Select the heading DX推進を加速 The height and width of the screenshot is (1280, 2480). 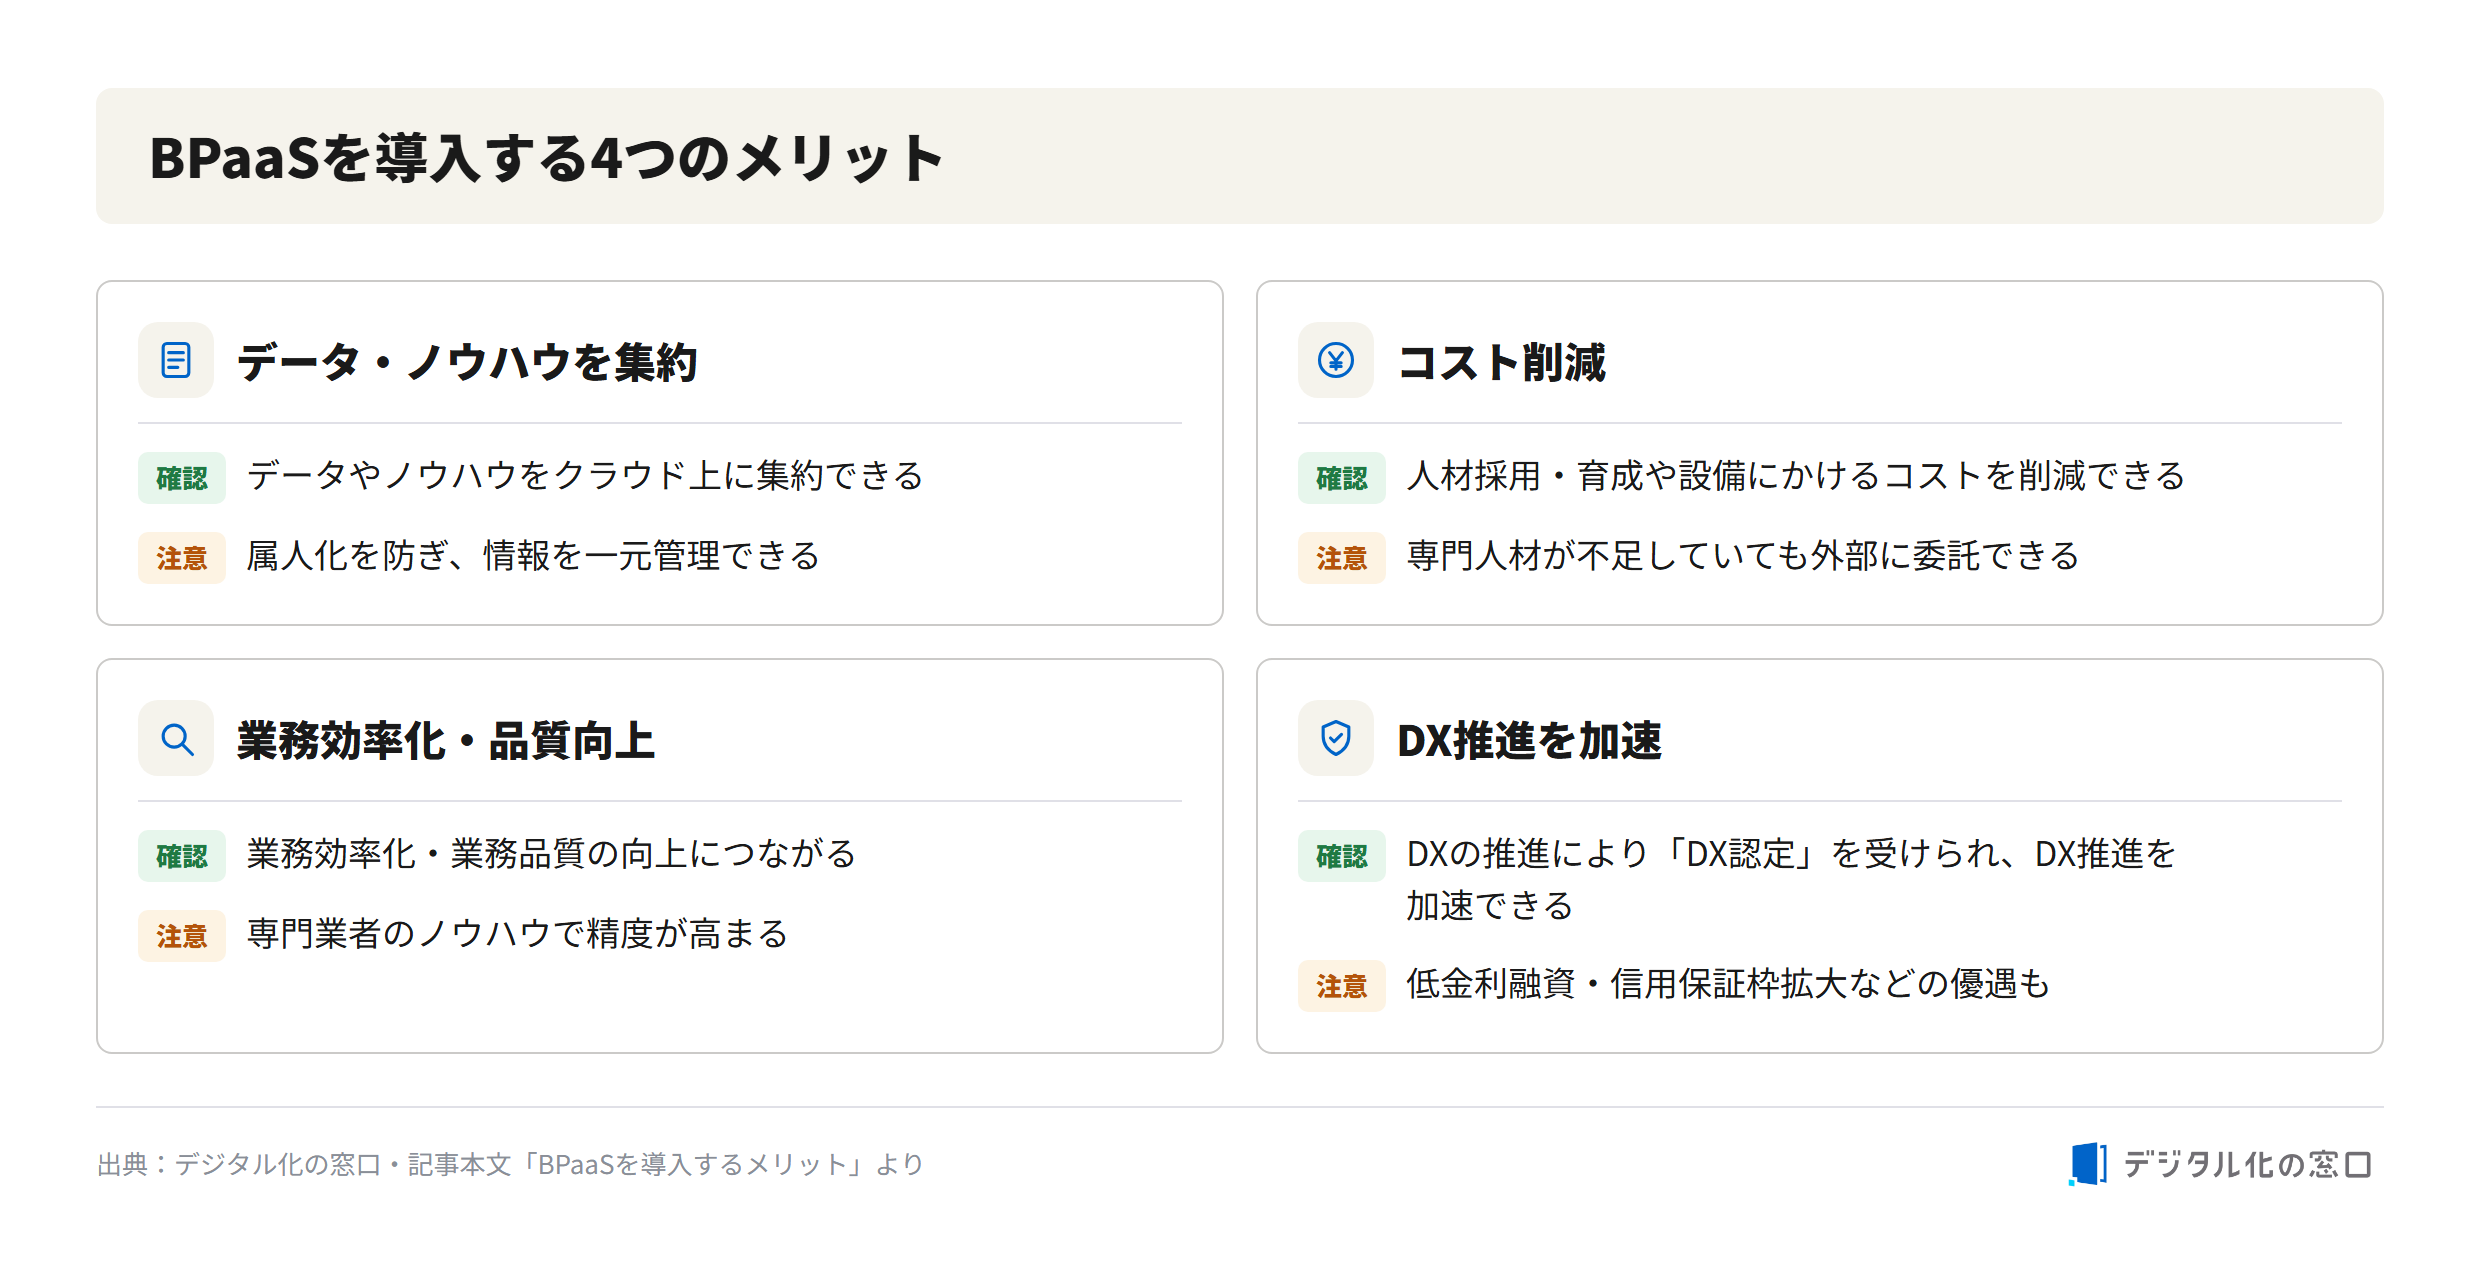click(x=1529, y=740)
